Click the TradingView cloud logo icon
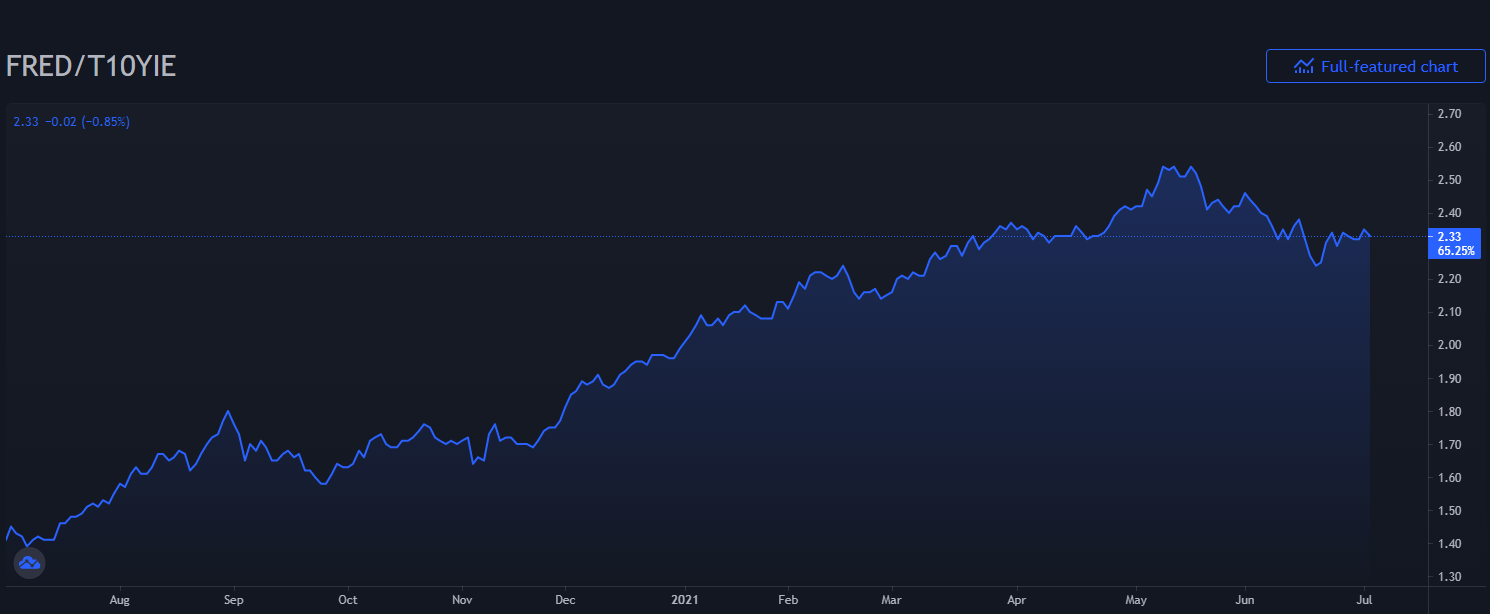Viewport: 1490px width, 614px height. tap(29, 563)
